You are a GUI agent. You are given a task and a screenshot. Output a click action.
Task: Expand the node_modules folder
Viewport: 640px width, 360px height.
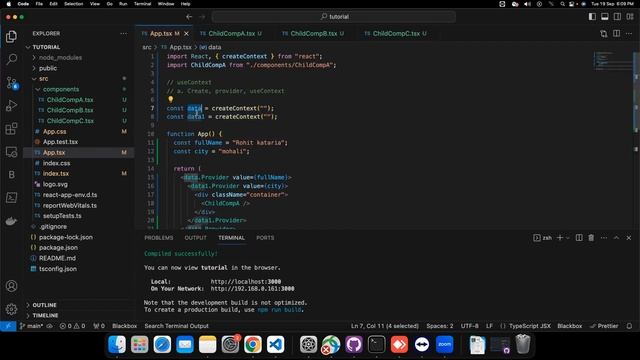click(x=34, y=58)
